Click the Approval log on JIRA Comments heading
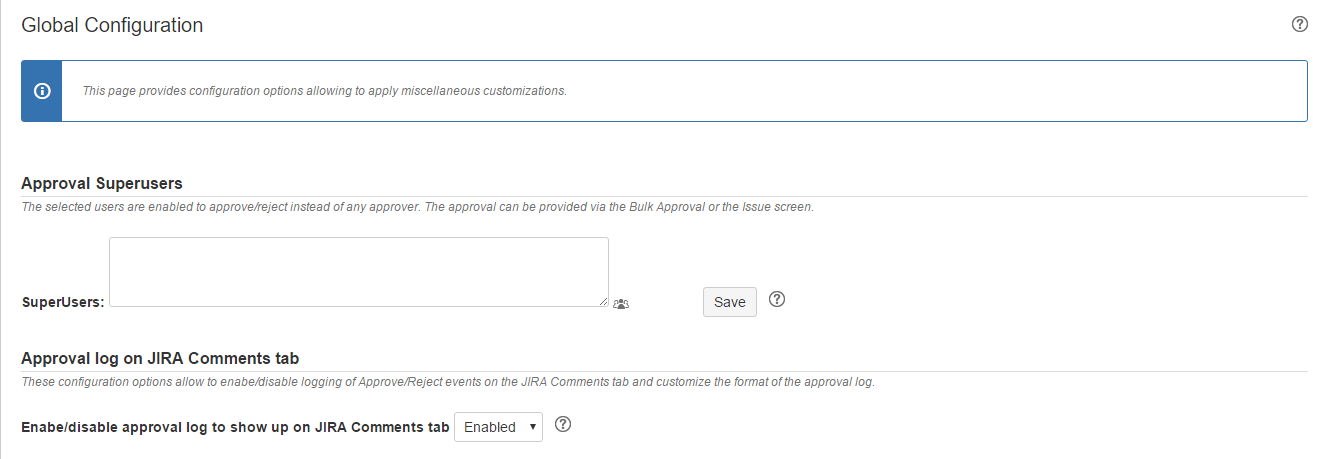 tap(160, 358)
